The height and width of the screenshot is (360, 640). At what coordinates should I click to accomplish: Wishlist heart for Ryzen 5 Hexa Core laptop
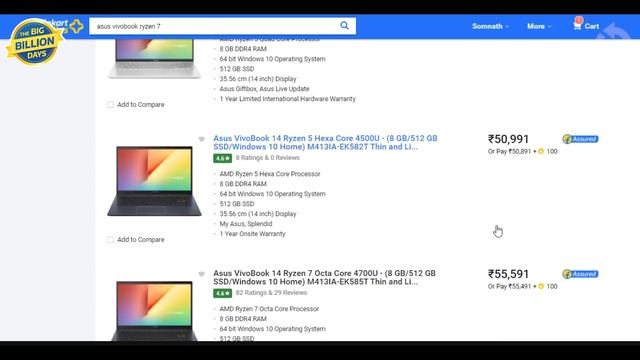[x=202, y=139]
